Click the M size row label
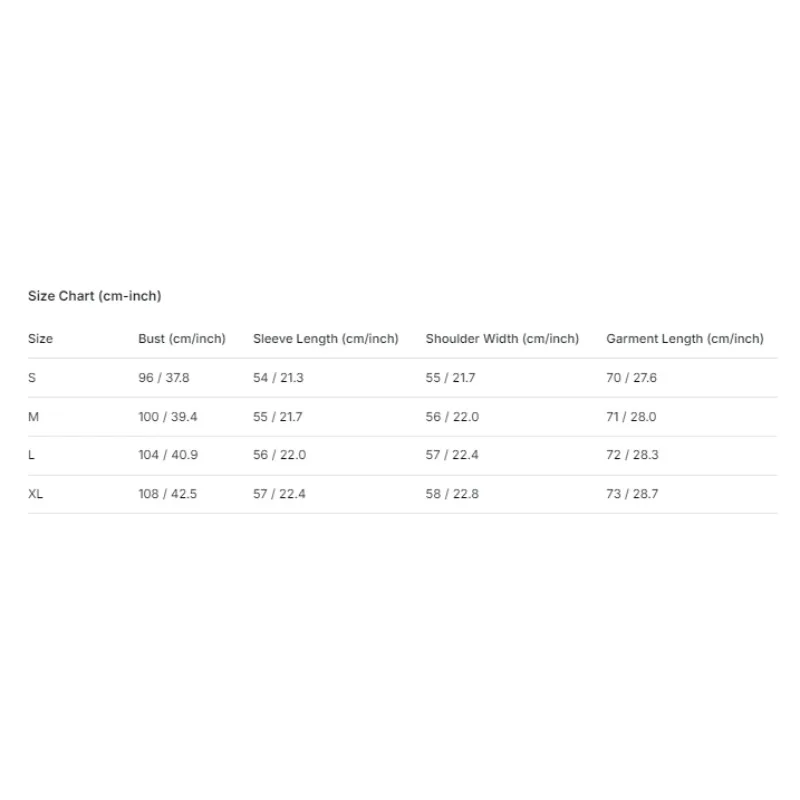This screenshot has width=800, height=800. tap(33, 417)
